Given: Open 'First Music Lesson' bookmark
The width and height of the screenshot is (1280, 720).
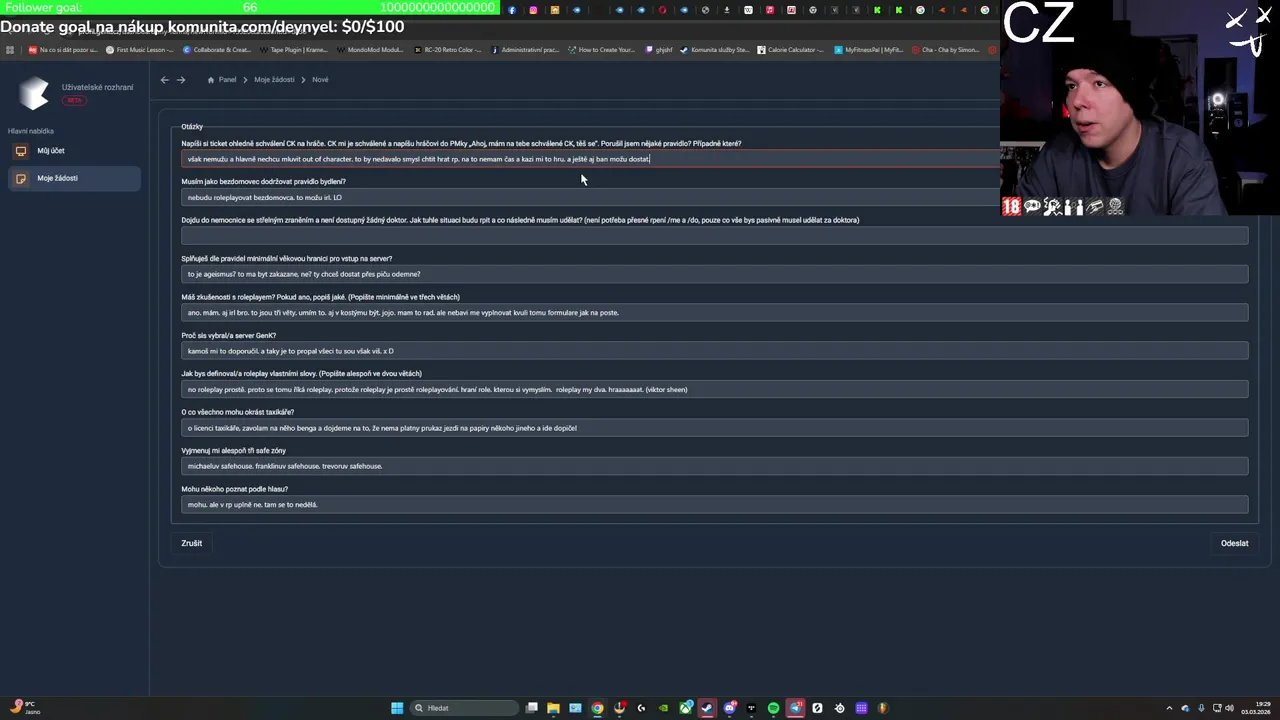Looking at the screenshot, I should [140, 50].
